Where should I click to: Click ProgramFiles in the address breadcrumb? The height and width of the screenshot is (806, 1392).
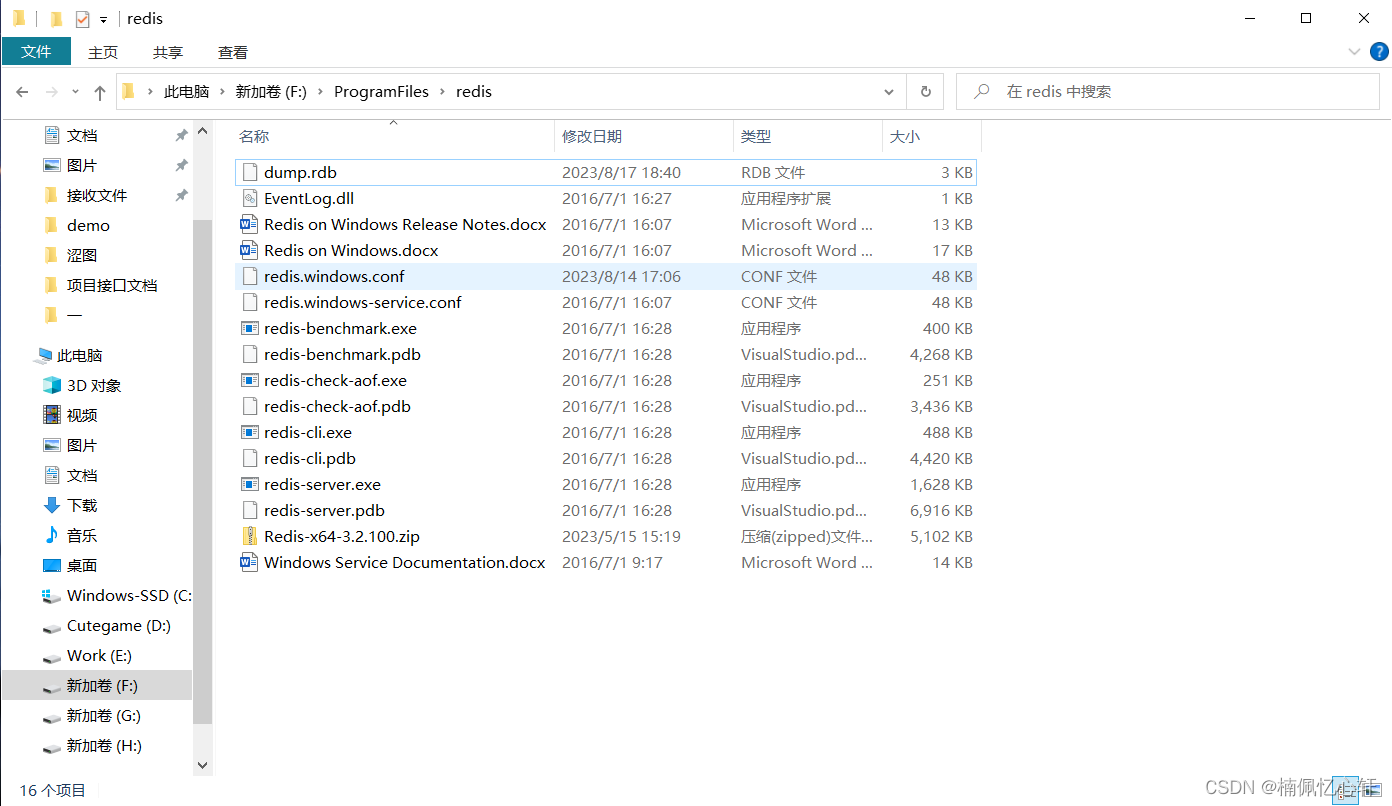pos(381,92)
